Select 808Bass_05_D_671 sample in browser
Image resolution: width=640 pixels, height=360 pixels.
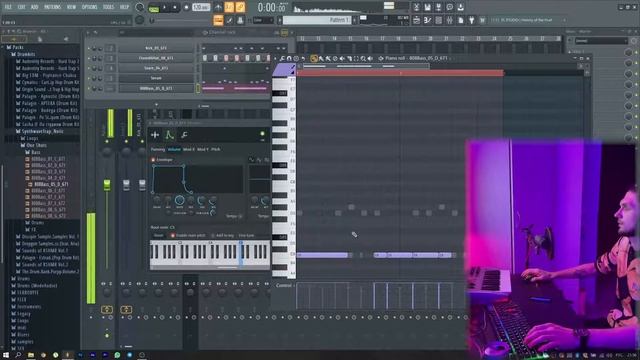[x=50, y=184]
